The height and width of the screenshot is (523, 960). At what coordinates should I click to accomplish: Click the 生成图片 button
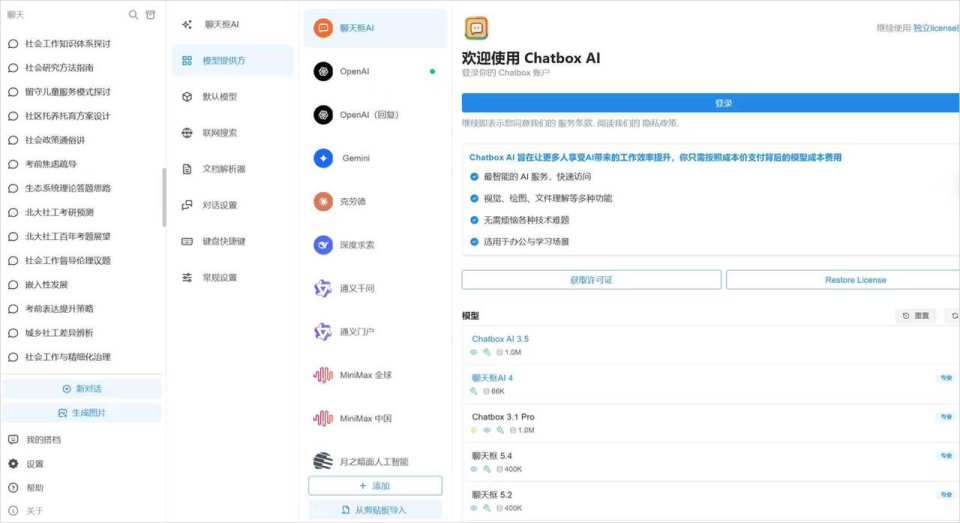(82, 413)
